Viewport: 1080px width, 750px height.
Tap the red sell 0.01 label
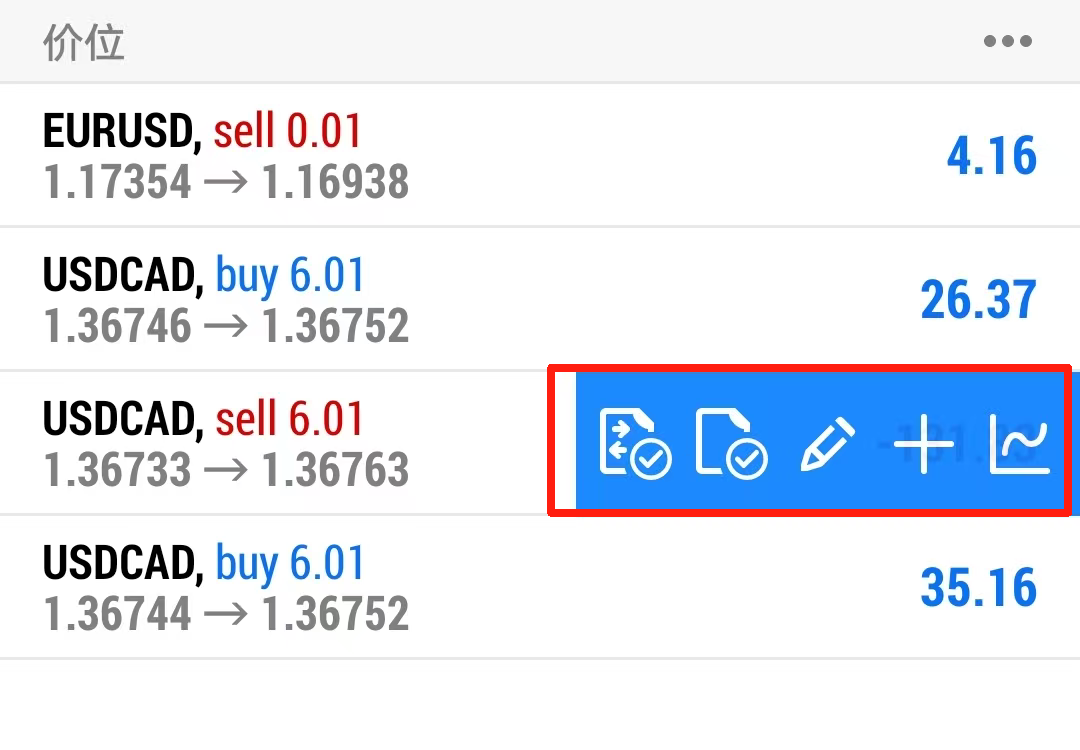coord(287,131)
